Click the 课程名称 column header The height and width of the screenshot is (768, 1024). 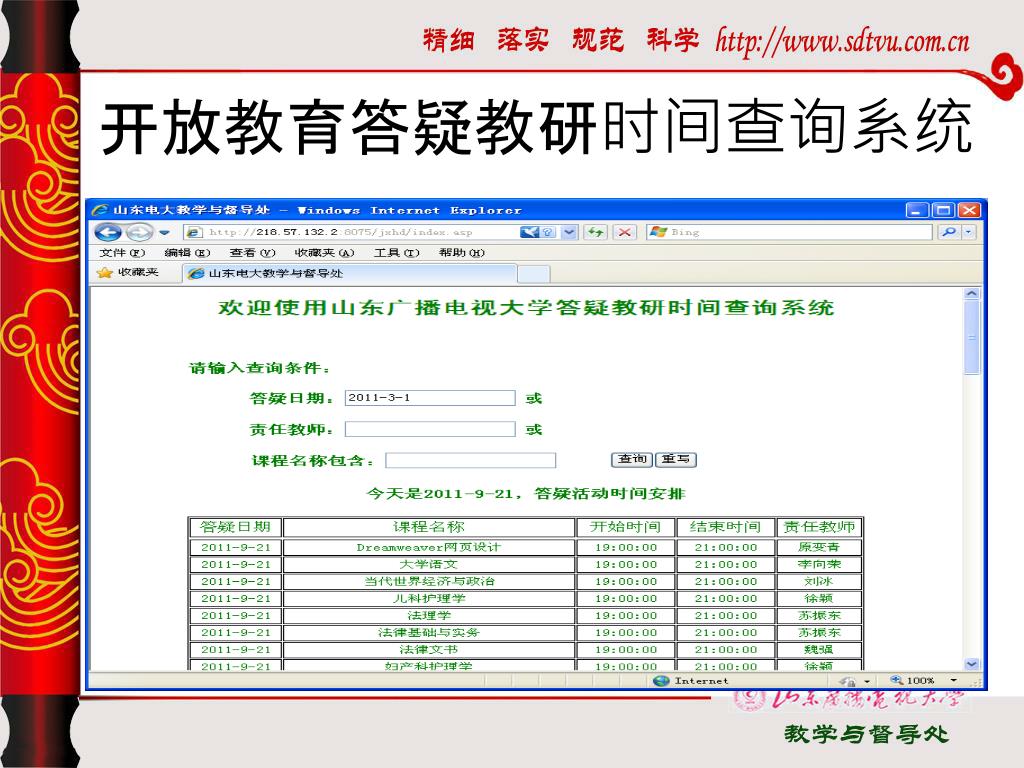point(428,527)
